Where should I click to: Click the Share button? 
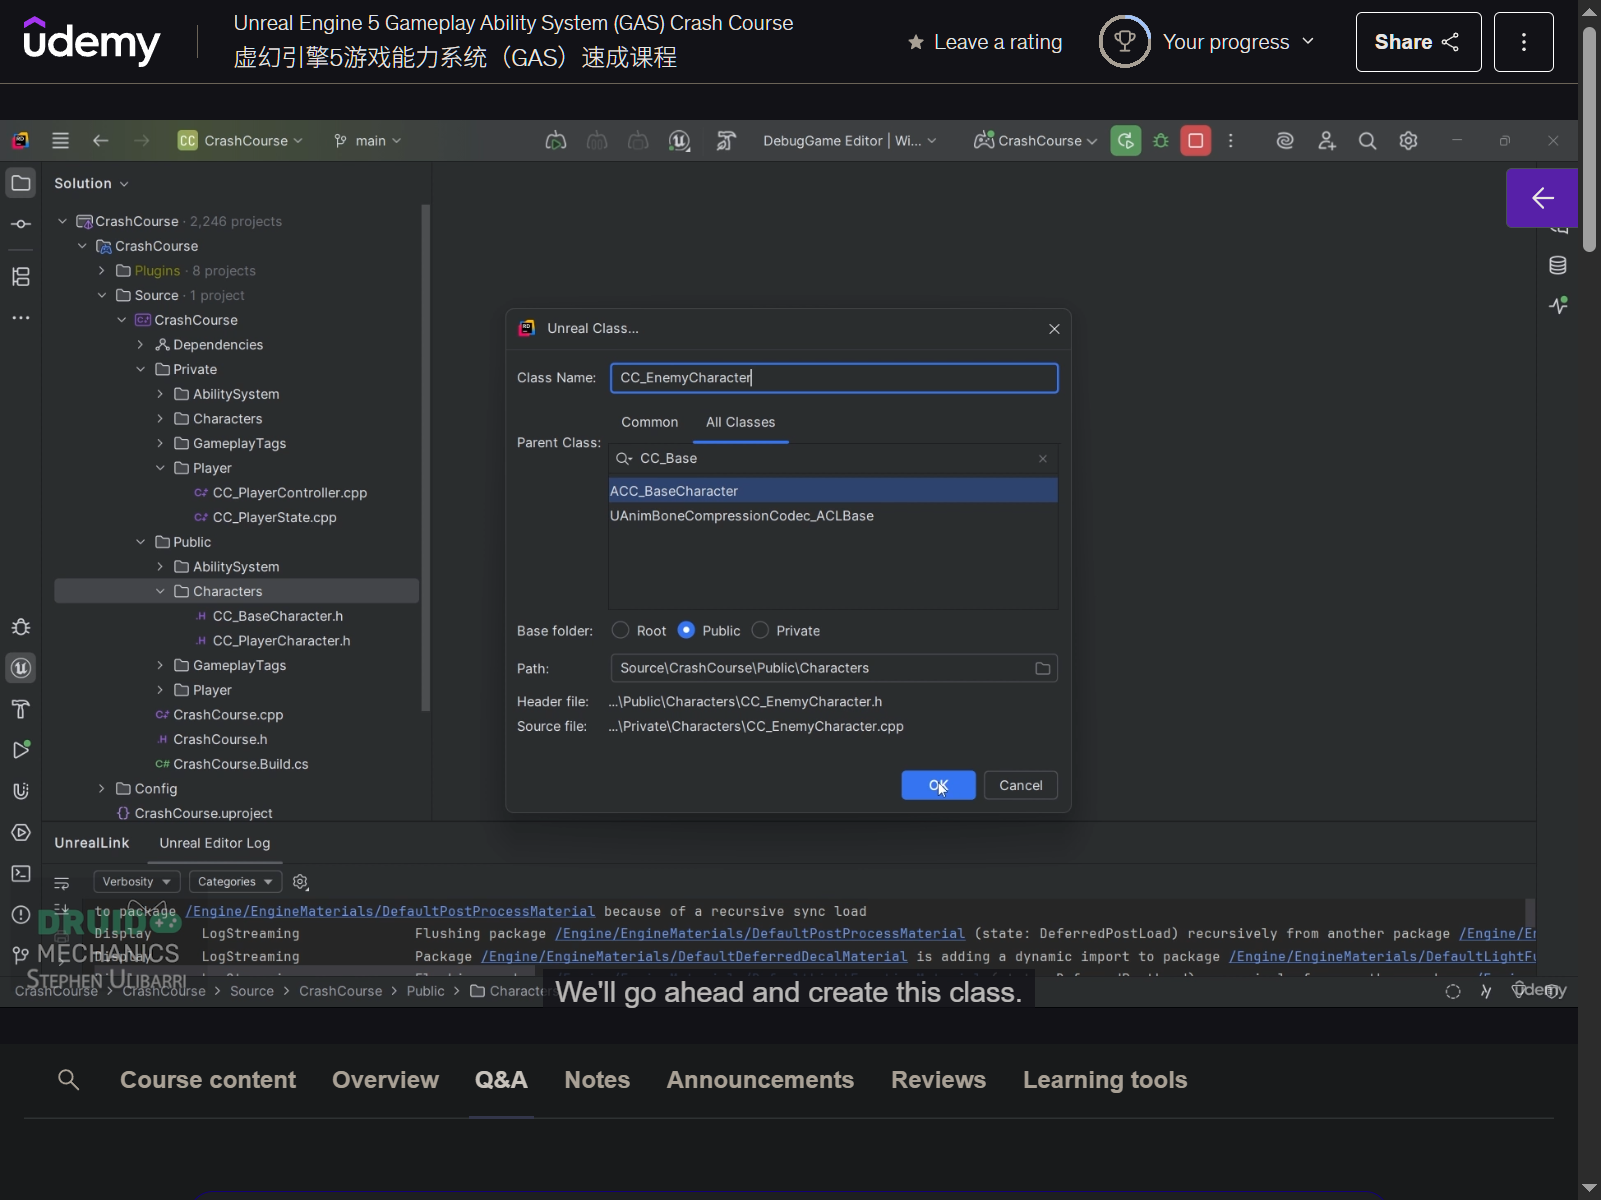pos(1418,42)
